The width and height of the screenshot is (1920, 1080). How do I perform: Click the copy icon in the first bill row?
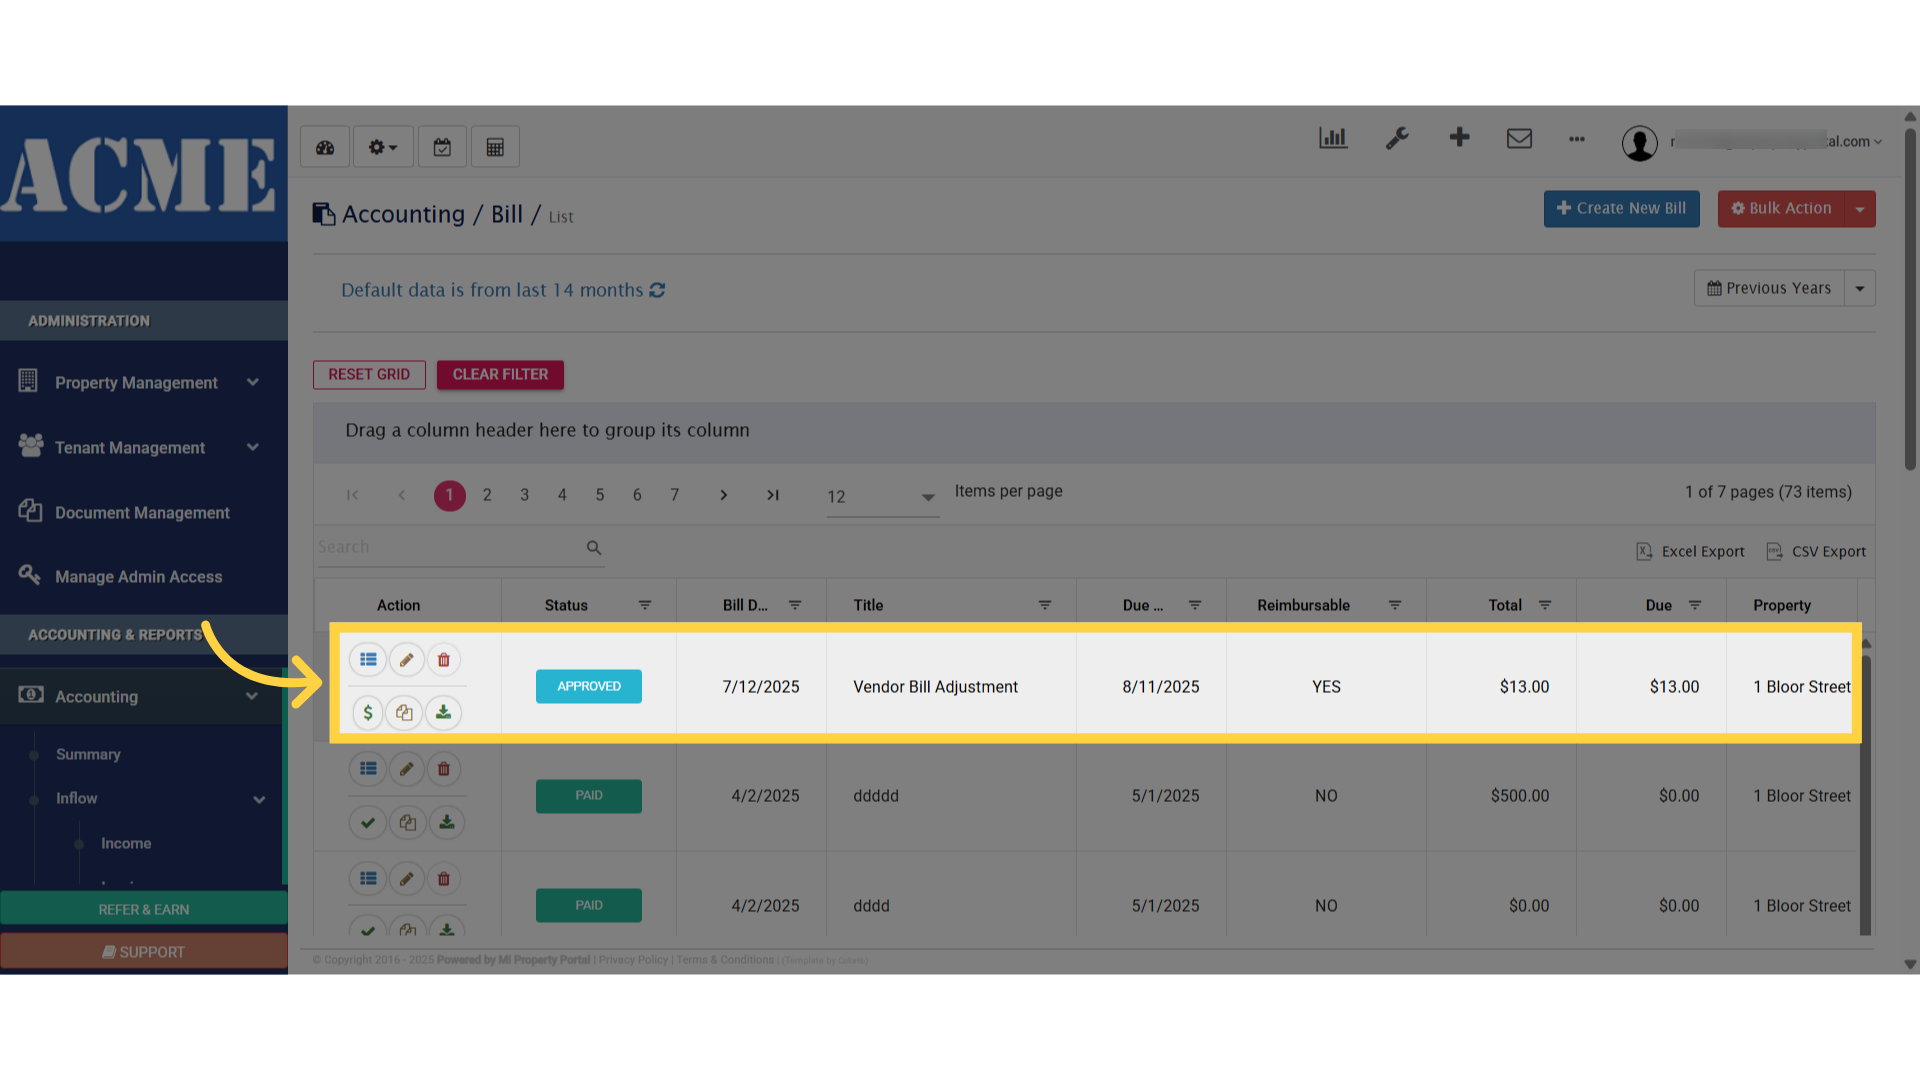click(x=405, y=713)
